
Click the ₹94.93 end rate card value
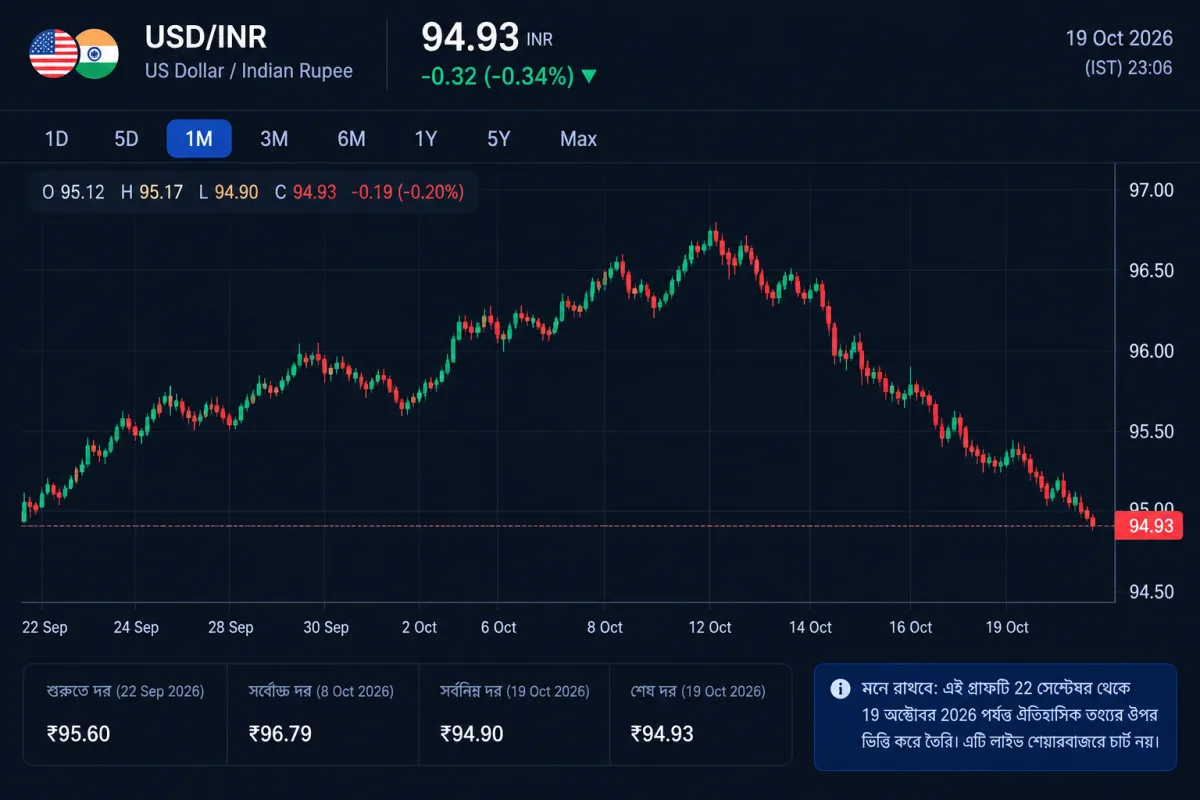[662, 734]
